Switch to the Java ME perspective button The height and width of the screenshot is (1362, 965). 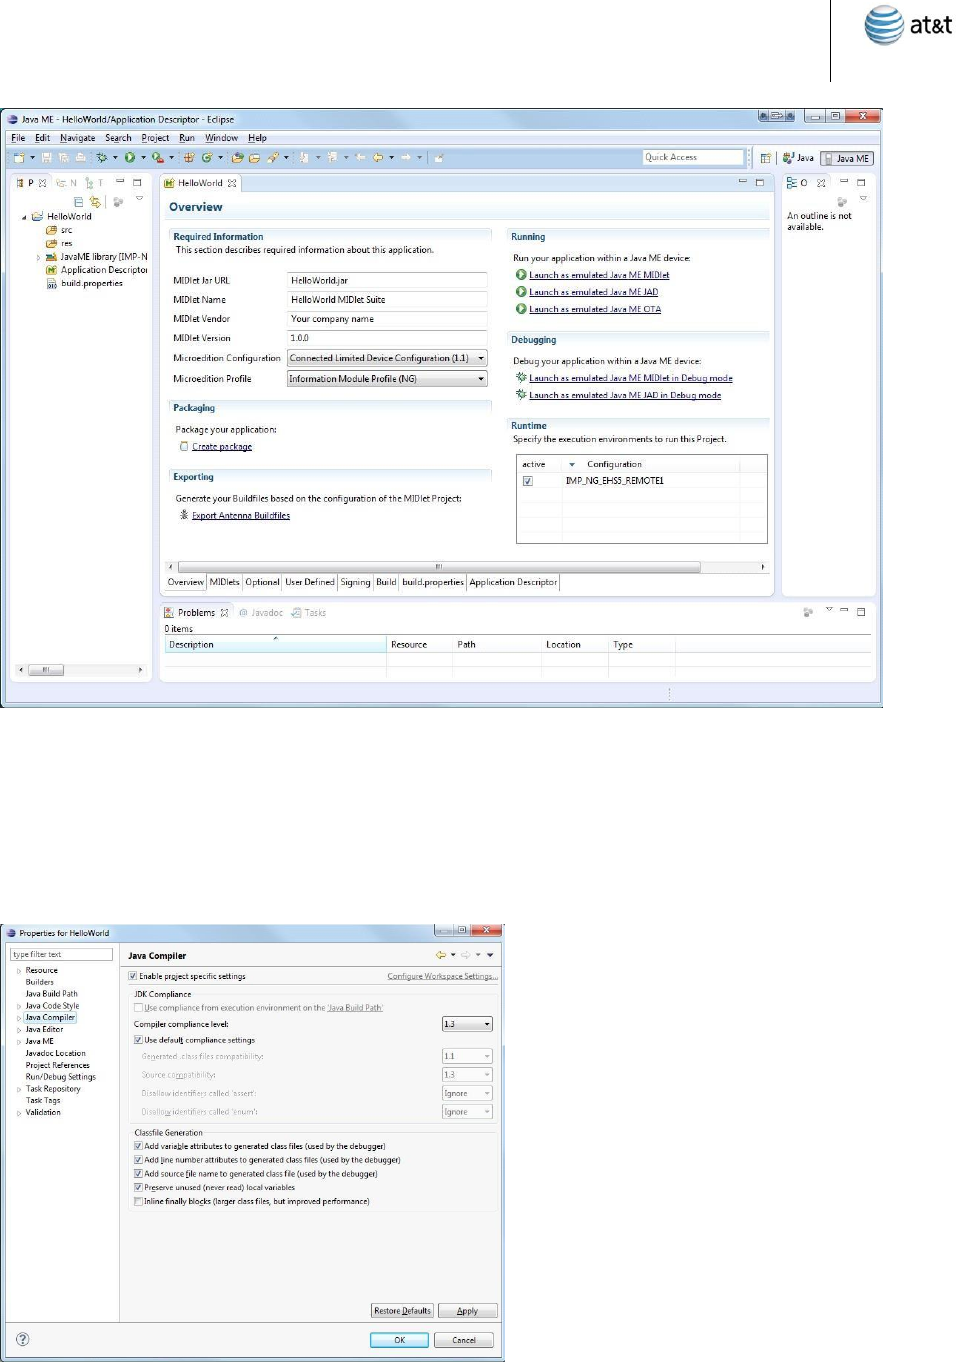pyautogui.click(x=847, y=158)
